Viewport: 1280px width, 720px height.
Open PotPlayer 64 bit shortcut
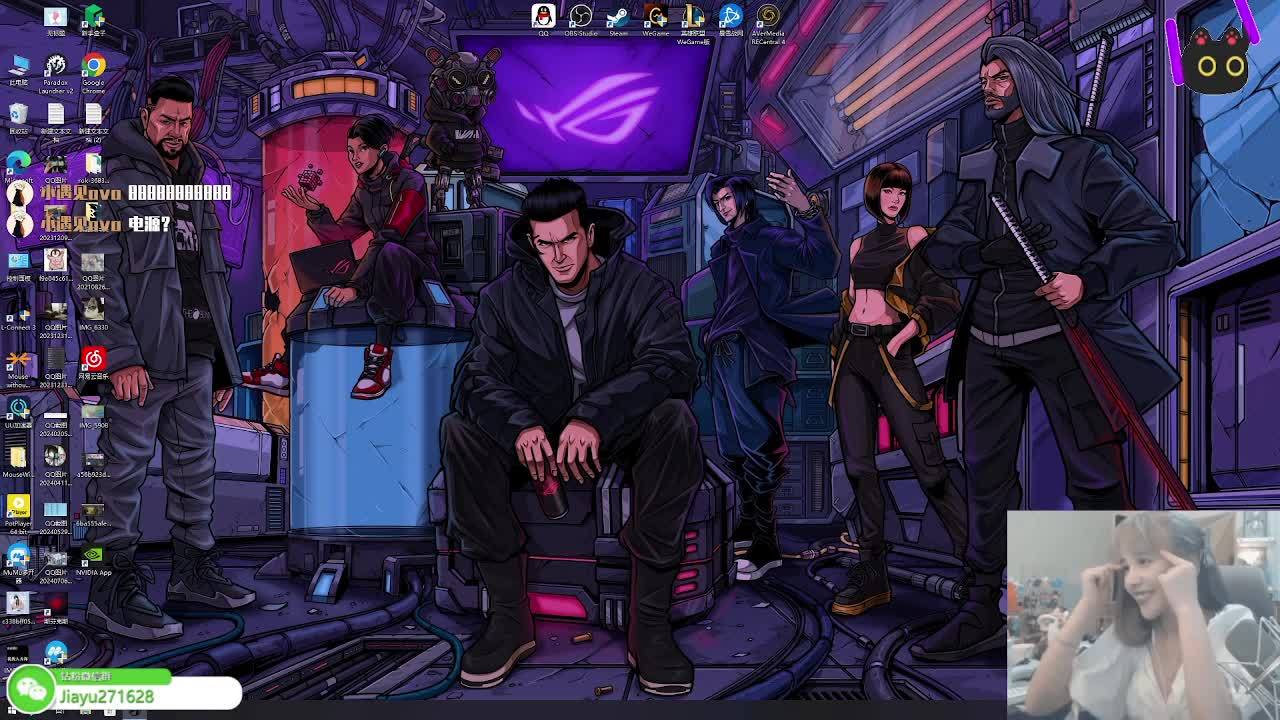[x=18, y=508]
